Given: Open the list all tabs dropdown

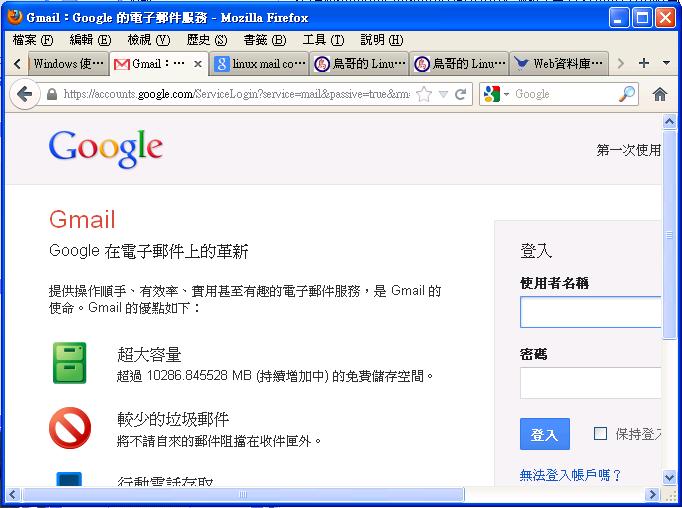Looking at the screenshot, I should (x=666, y=63).
